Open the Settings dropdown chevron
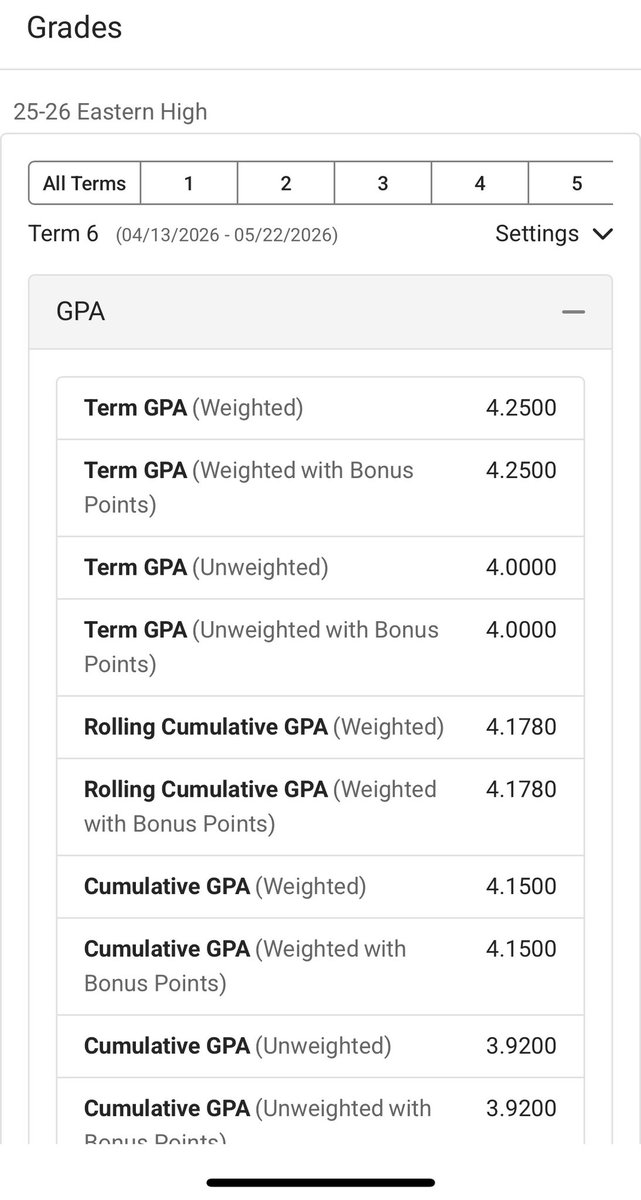 [x=602, y=234]
